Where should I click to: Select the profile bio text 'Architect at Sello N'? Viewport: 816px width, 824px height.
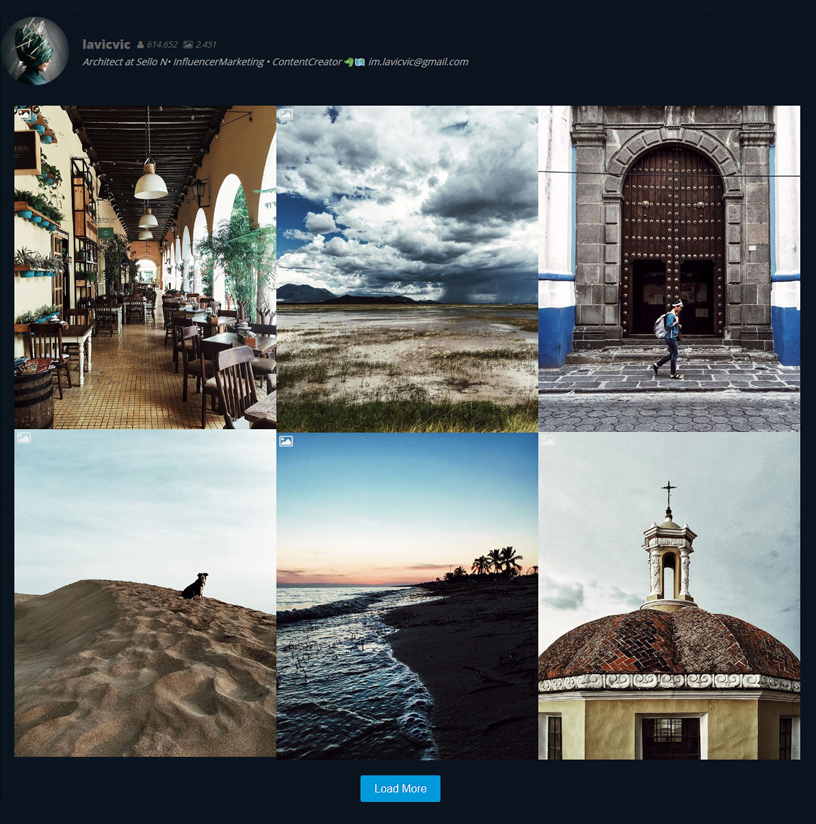point(125,62)
